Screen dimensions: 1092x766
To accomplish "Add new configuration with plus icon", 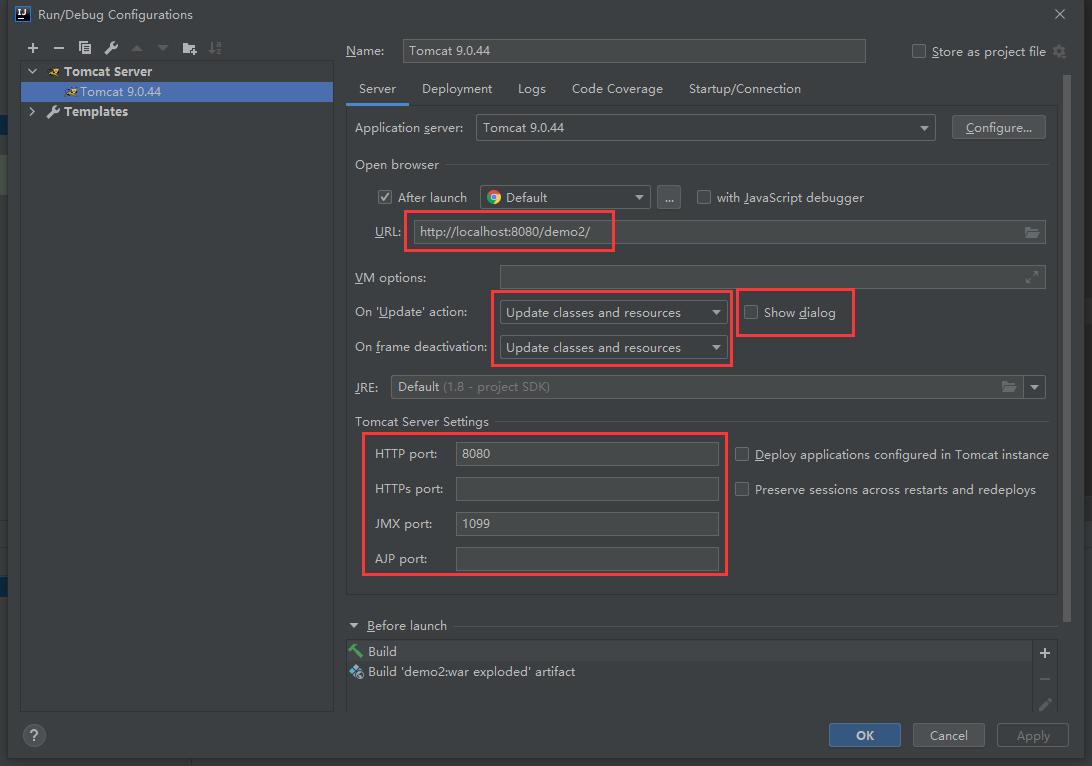I will tap(33, 48).
